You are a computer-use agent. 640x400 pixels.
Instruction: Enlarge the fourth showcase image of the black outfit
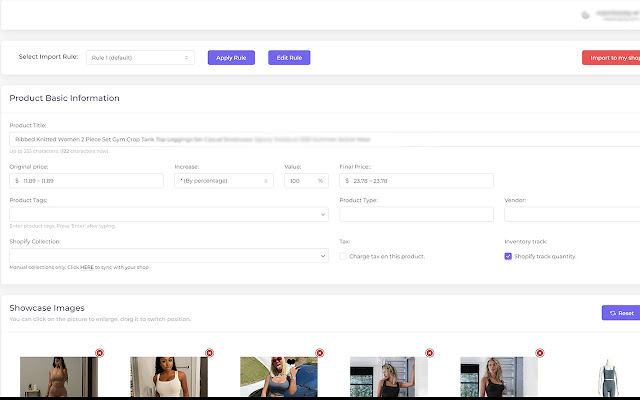389,377
